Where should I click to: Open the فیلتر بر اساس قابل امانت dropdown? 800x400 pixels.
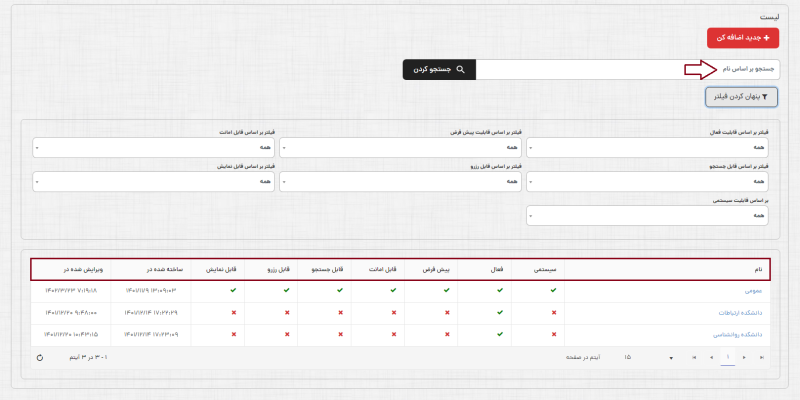click(x=153, y=147)
